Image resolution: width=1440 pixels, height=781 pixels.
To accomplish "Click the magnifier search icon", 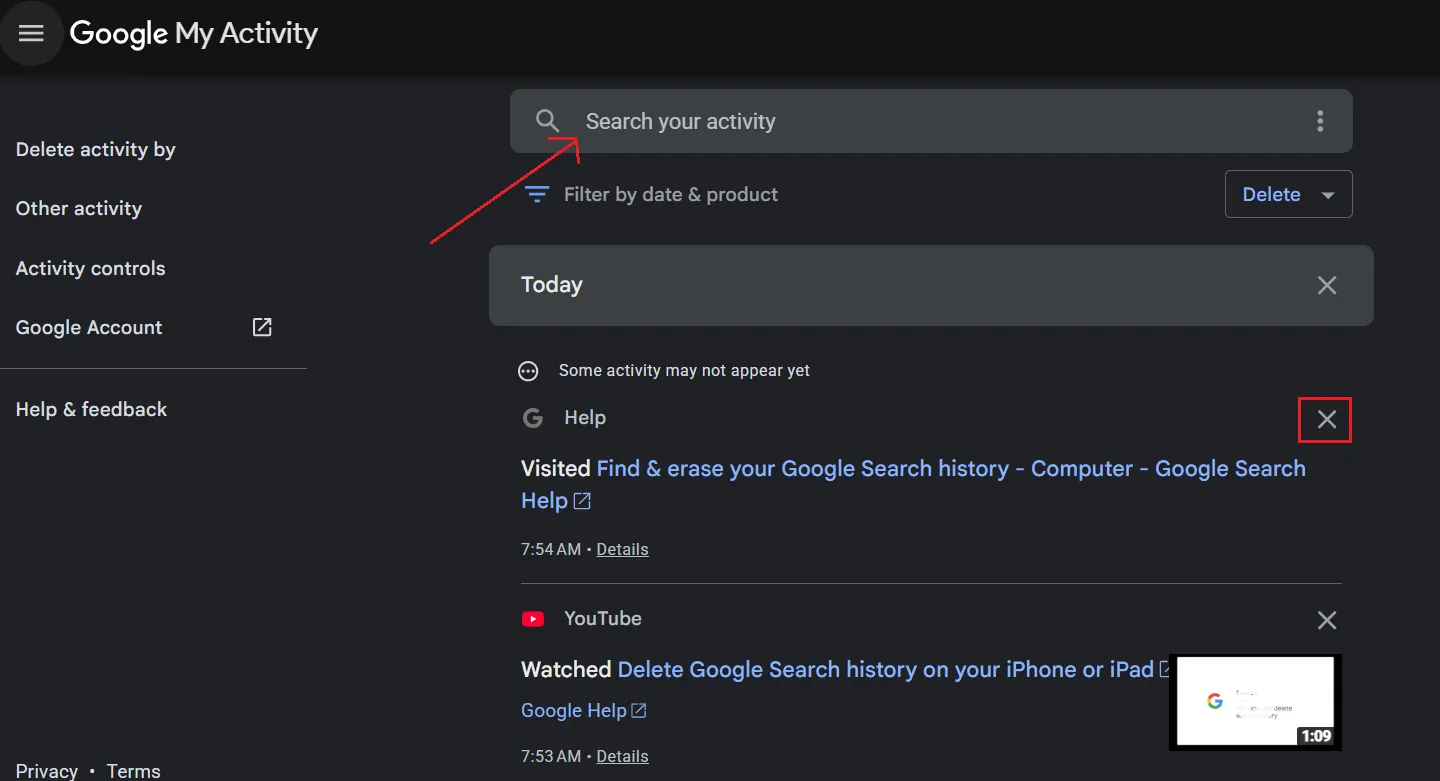I will click(547, 121).
